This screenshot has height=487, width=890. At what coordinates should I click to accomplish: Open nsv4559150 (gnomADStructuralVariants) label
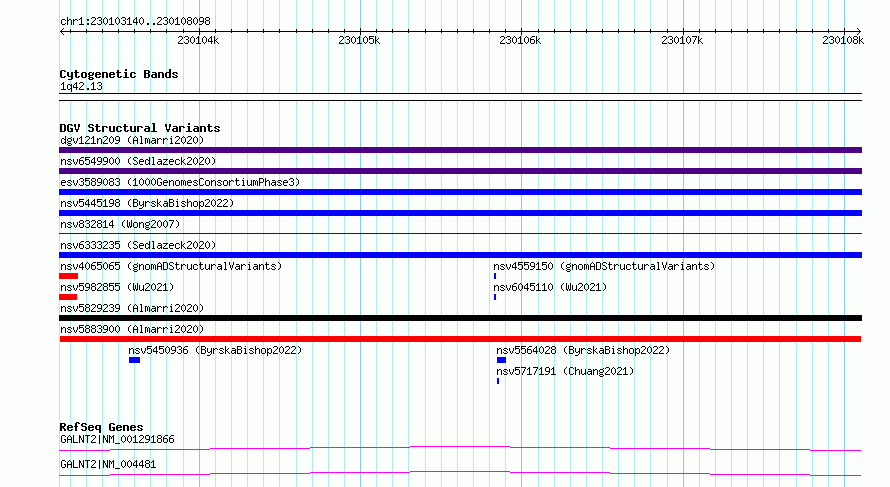[604, 266]
